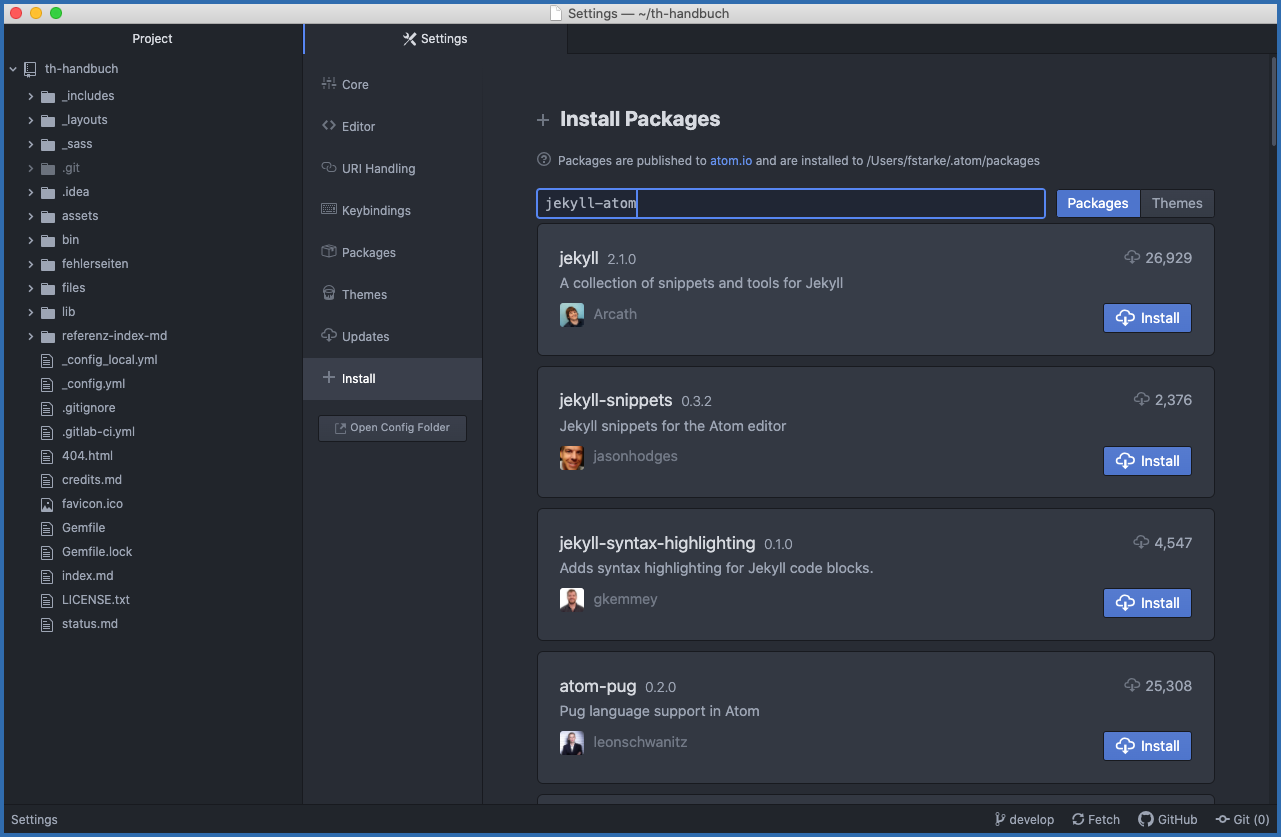Viewport: 1281px width, 837px height.
Task: Click jasonhodges avatar on jekyll-snippets card
Action: (x=572, y=457)
